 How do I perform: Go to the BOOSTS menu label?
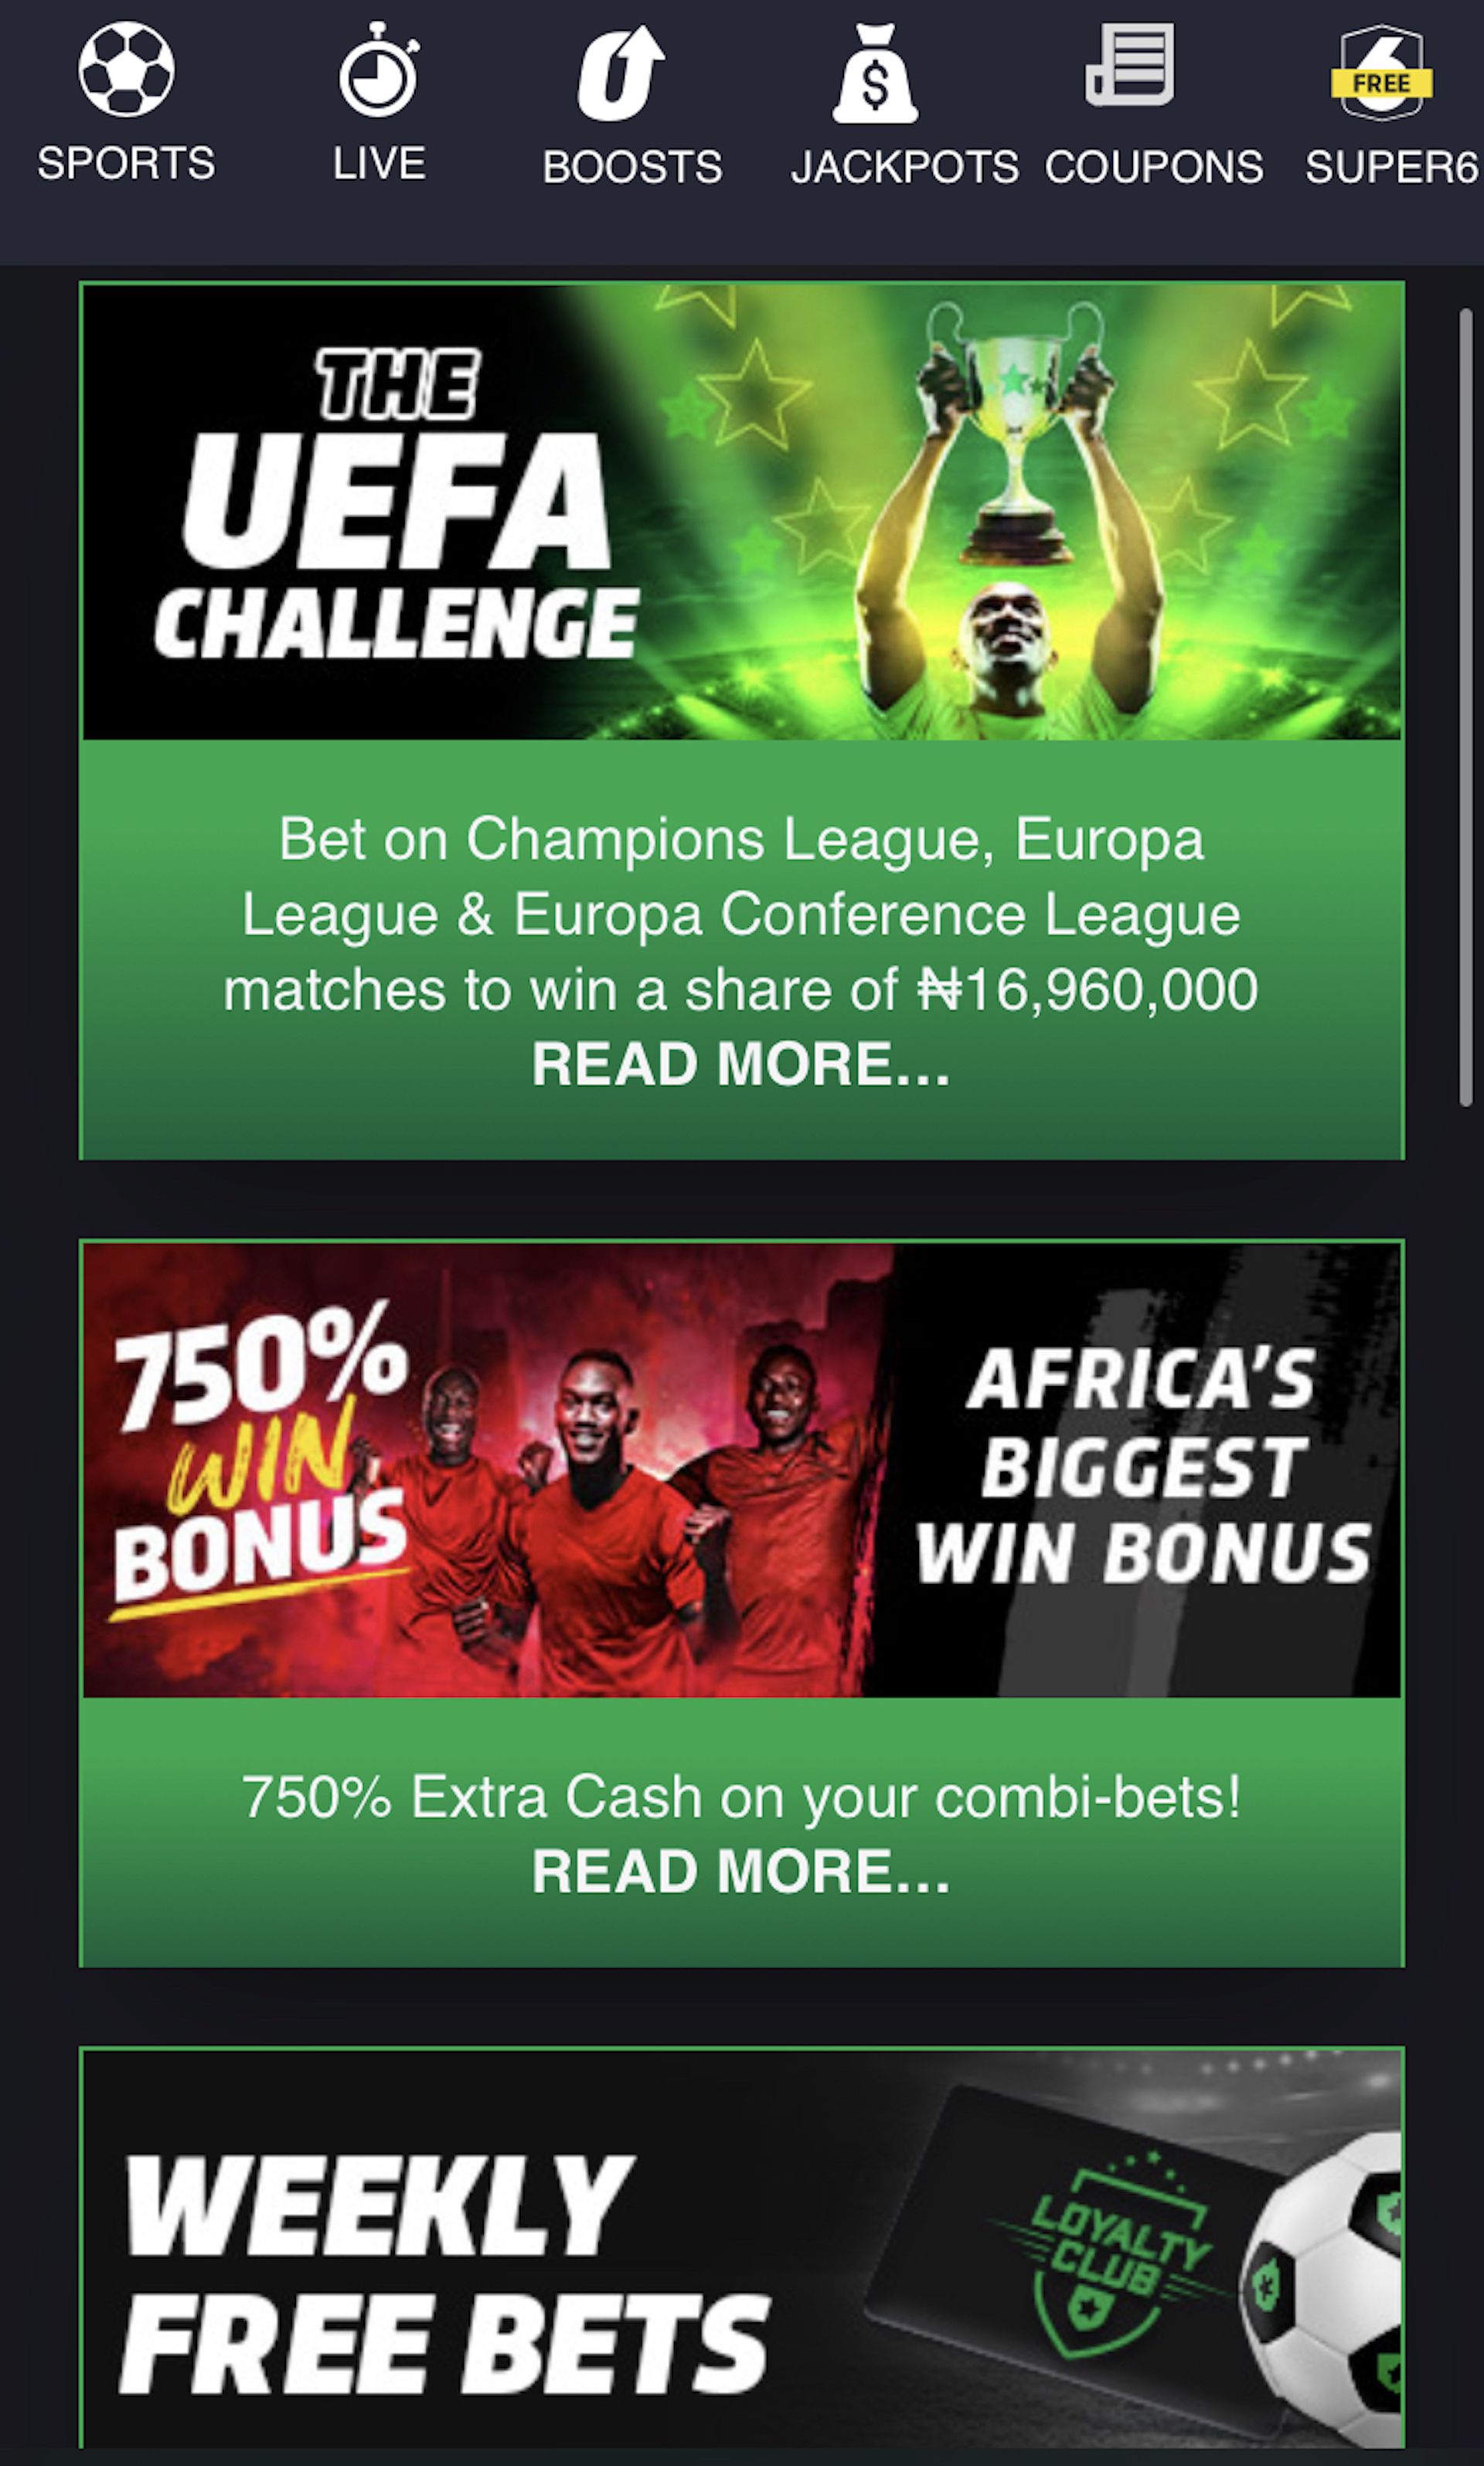tap(632, 166)
